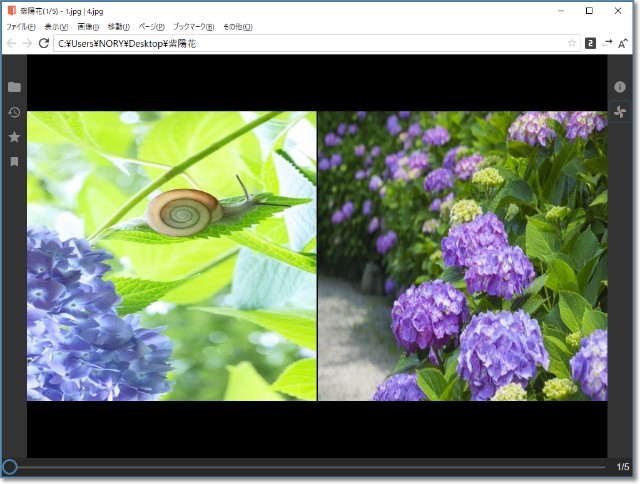This screenshot has width=640, height=484.
Task: Open the folder list panel in sidebar
Action: (14, 87)
